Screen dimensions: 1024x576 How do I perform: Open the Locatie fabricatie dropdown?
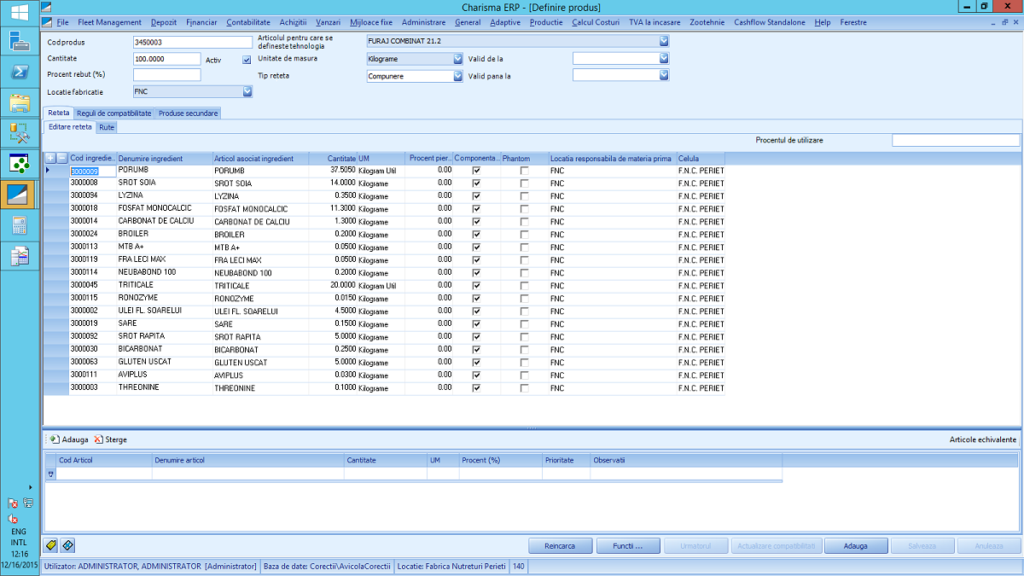[247, 91]
